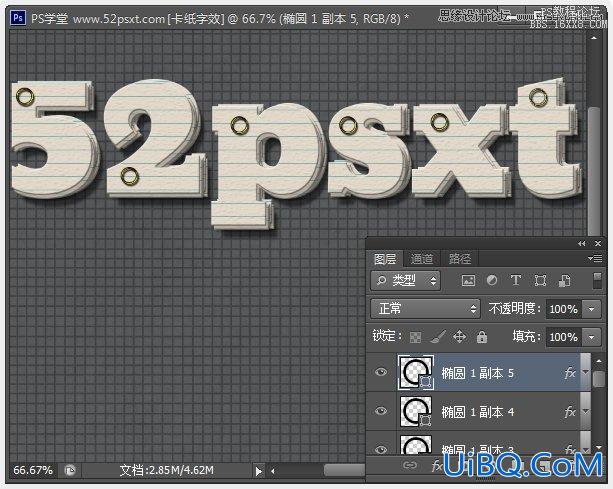Click canvas horizontal scrollbar left arrow
This screenshot has height=489, width=613.
tap(273, 471)
